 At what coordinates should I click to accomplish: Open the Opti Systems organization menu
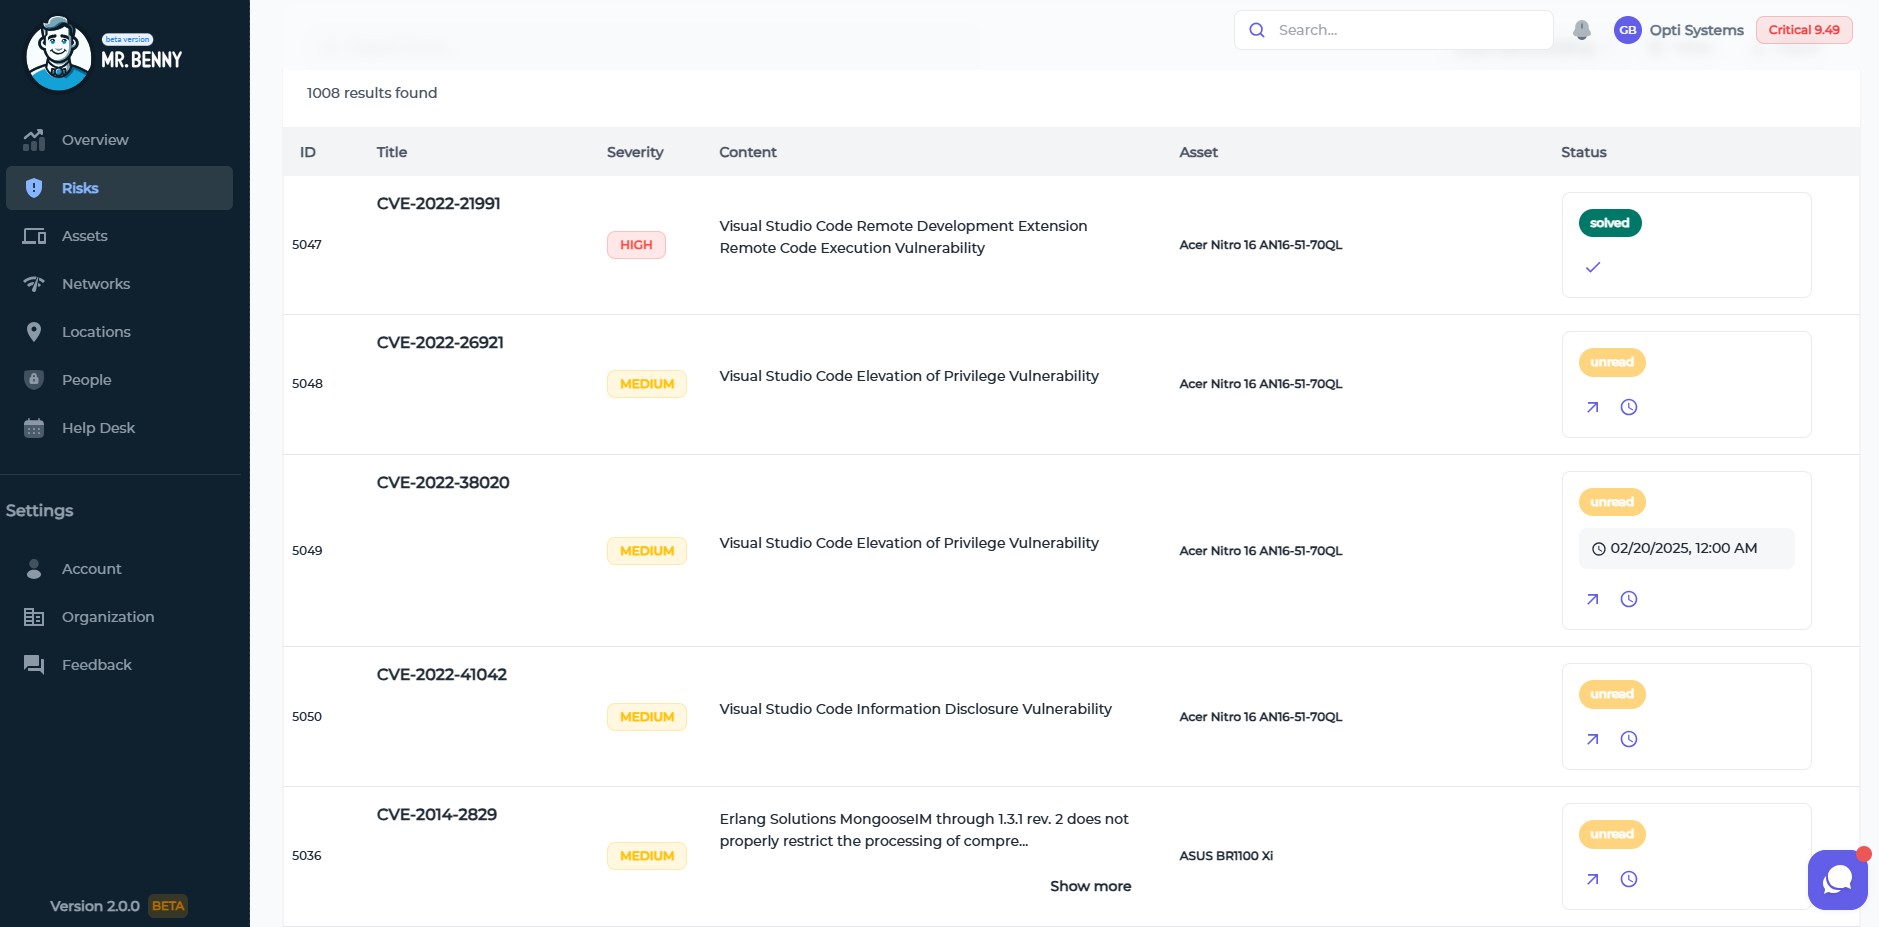(1696, 30)
